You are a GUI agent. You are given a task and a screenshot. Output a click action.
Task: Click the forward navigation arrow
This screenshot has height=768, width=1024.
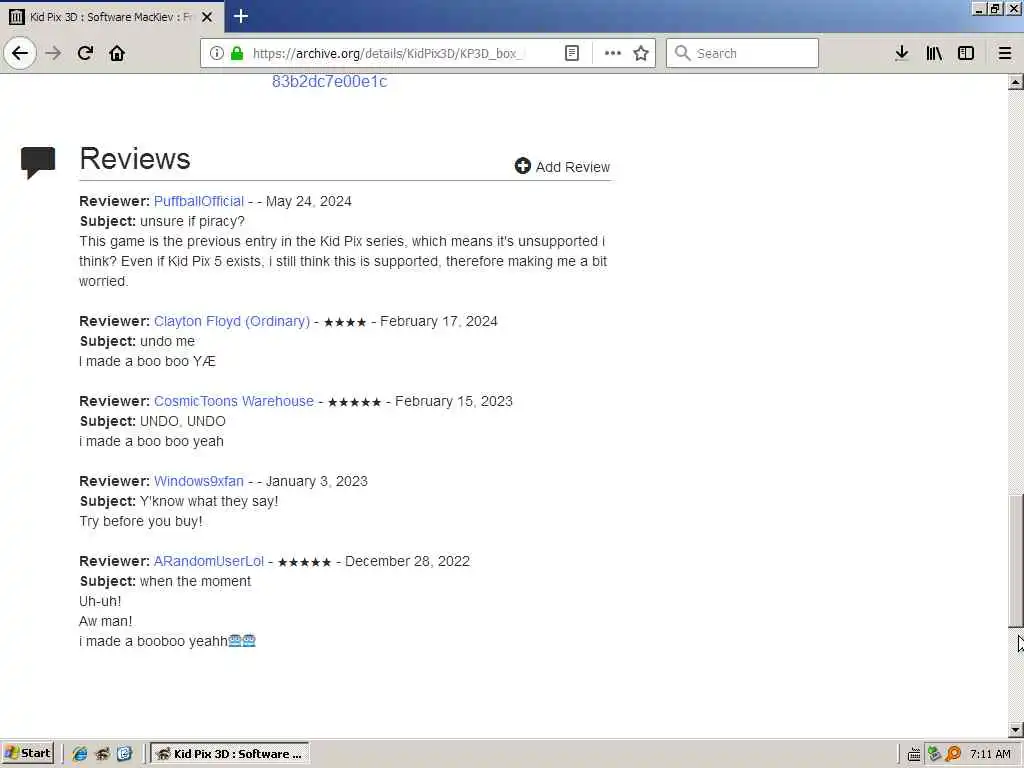(x=53, y=53)
